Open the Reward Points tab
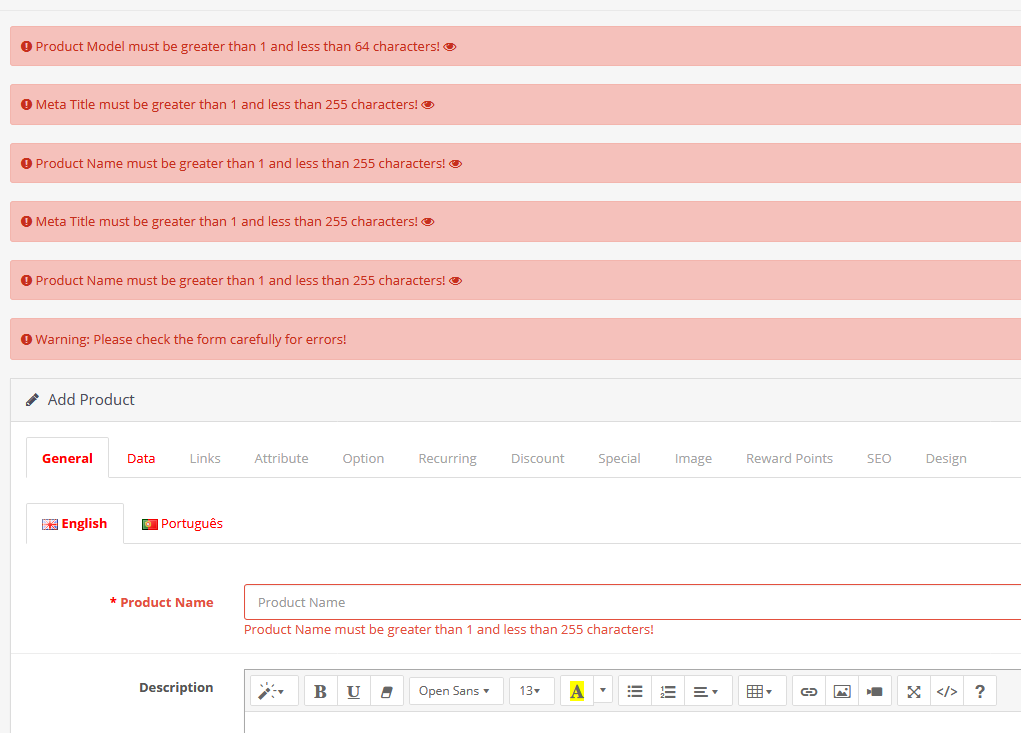The height and width of the screenshot is (733, 1021). 789,458
